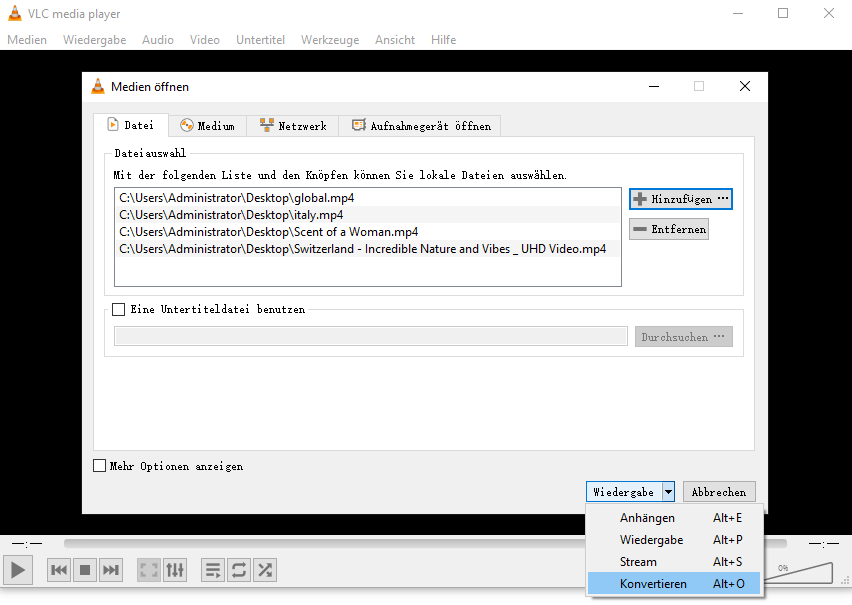
Task: Open the extended settings equalizer icon
Action: pyautogui.click(x=174, y=570)
